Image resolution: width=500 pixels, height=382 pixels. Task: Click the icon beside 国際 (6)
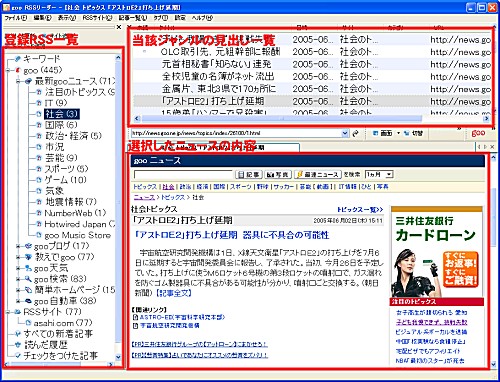coord(39,125)
